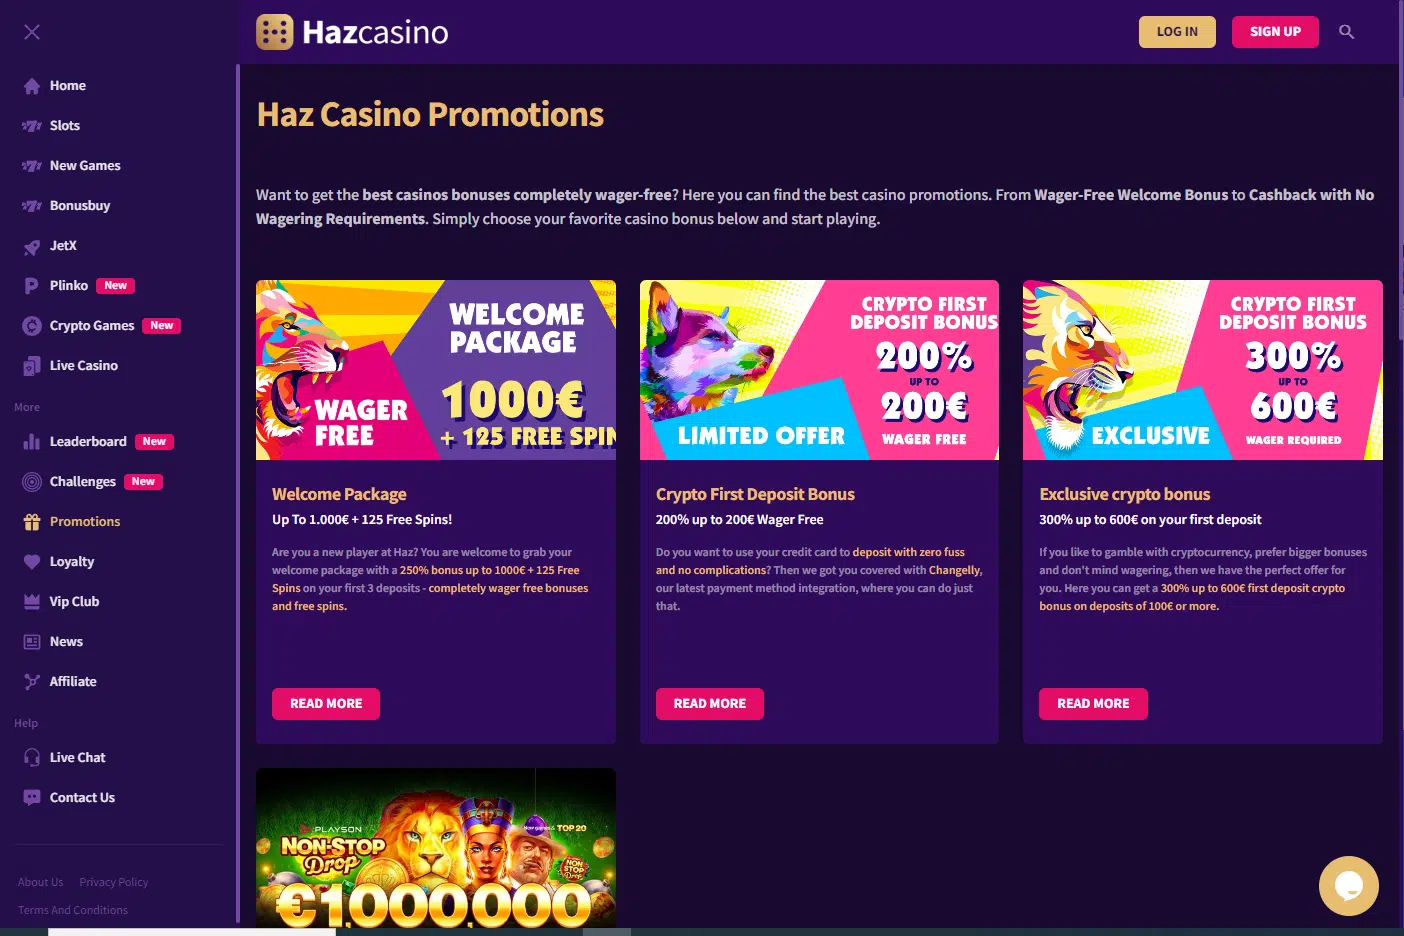The image size is (1404, 936).
Task: Open the search magnifier icon
Action: pos(1347,32)
